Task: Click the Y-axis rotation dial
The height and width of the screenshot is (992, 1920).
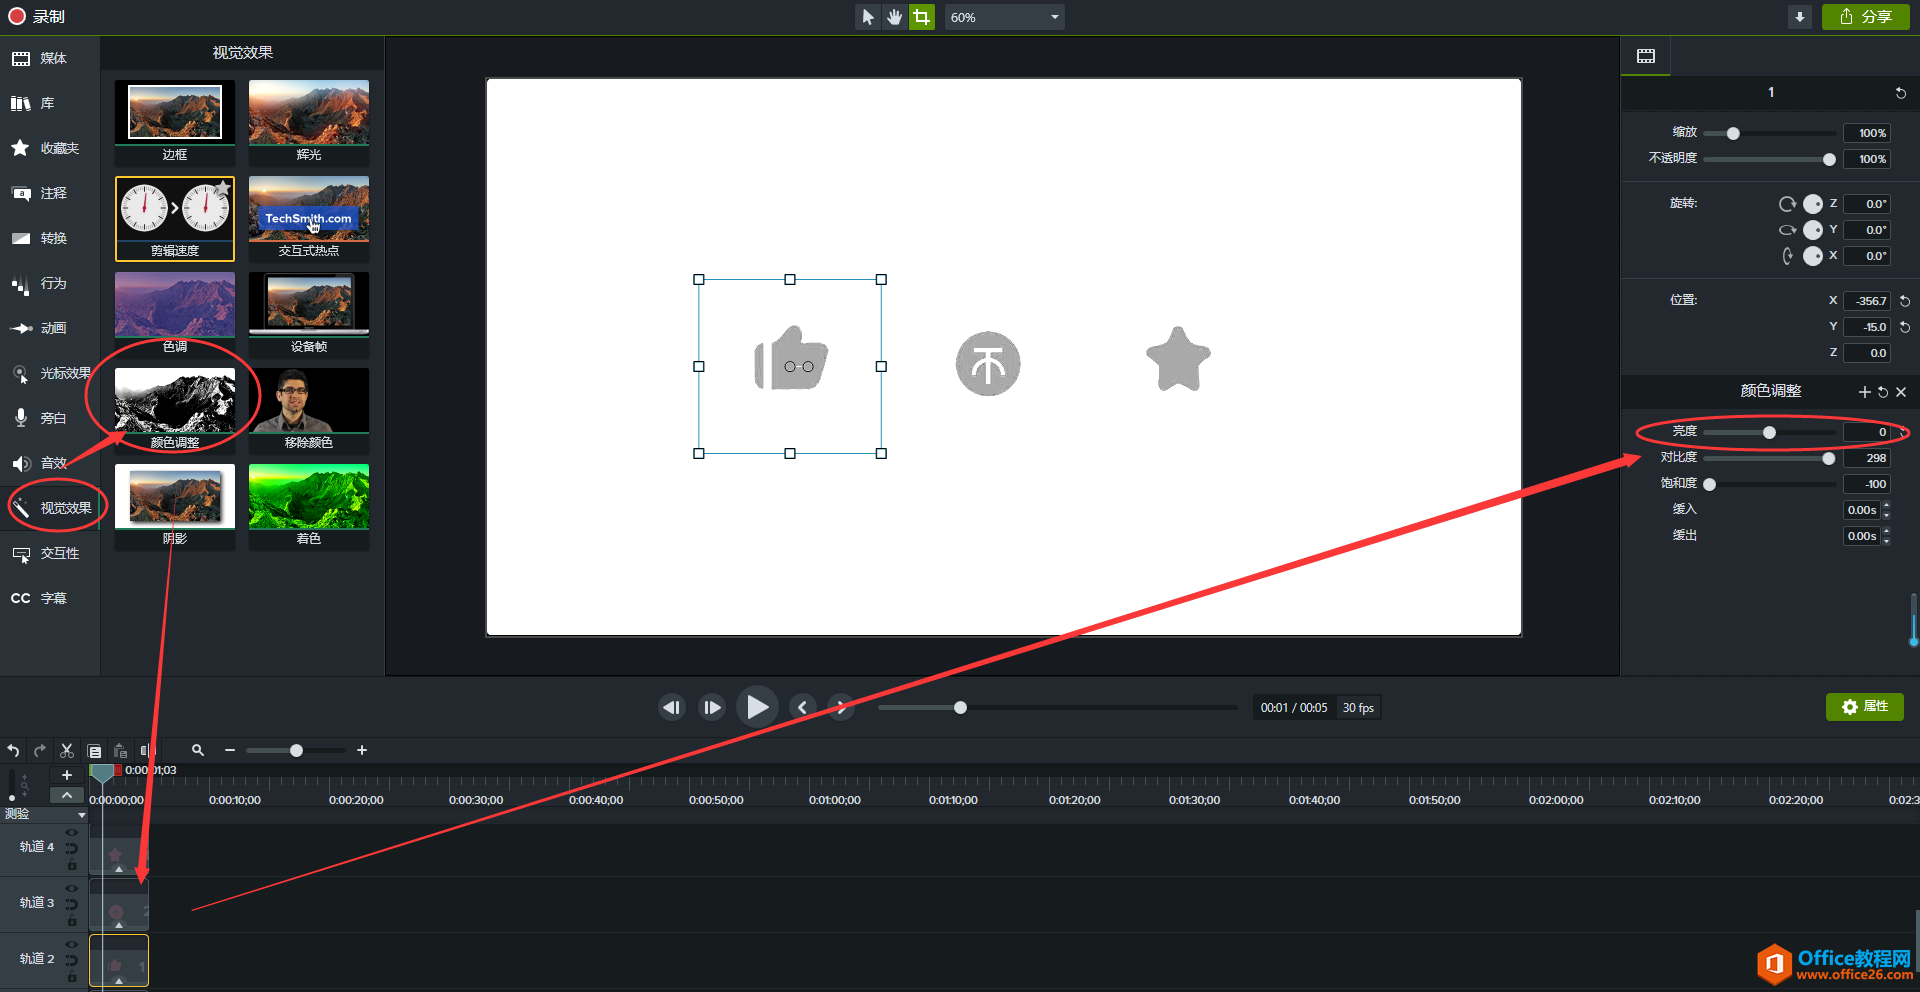Action: (x=1813, y=230)
